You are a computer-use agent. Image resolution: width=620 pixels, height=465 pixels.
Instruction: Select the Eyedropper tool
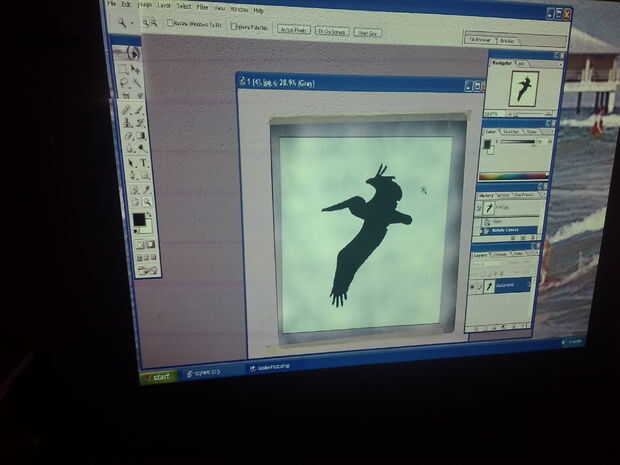[x=146, y=189]
